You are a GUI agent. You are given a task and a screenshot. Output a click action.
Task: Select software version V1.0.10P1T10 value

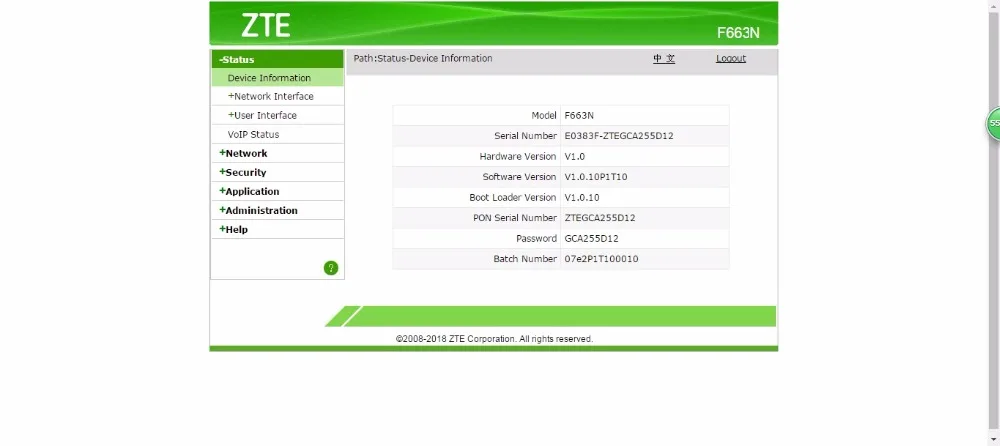coord(596,177)
